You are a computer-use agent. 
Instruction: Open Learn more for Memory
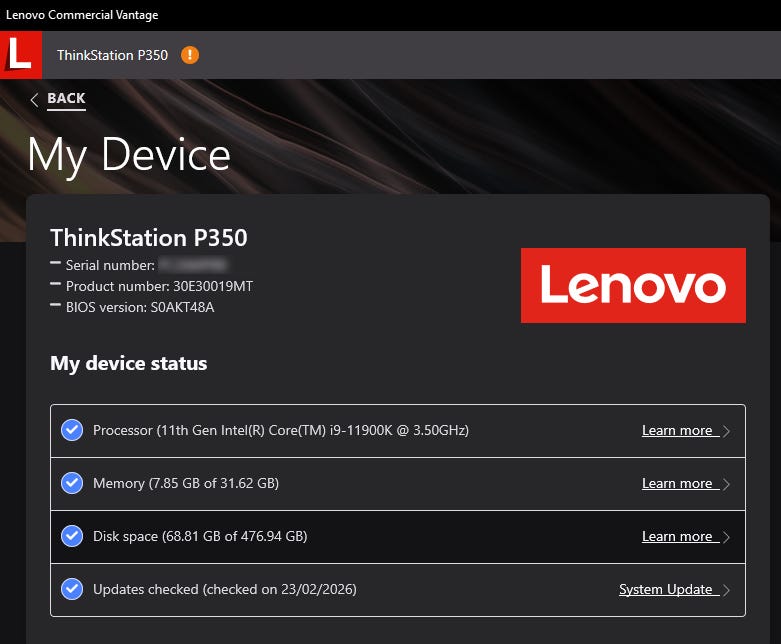[677, 484]
